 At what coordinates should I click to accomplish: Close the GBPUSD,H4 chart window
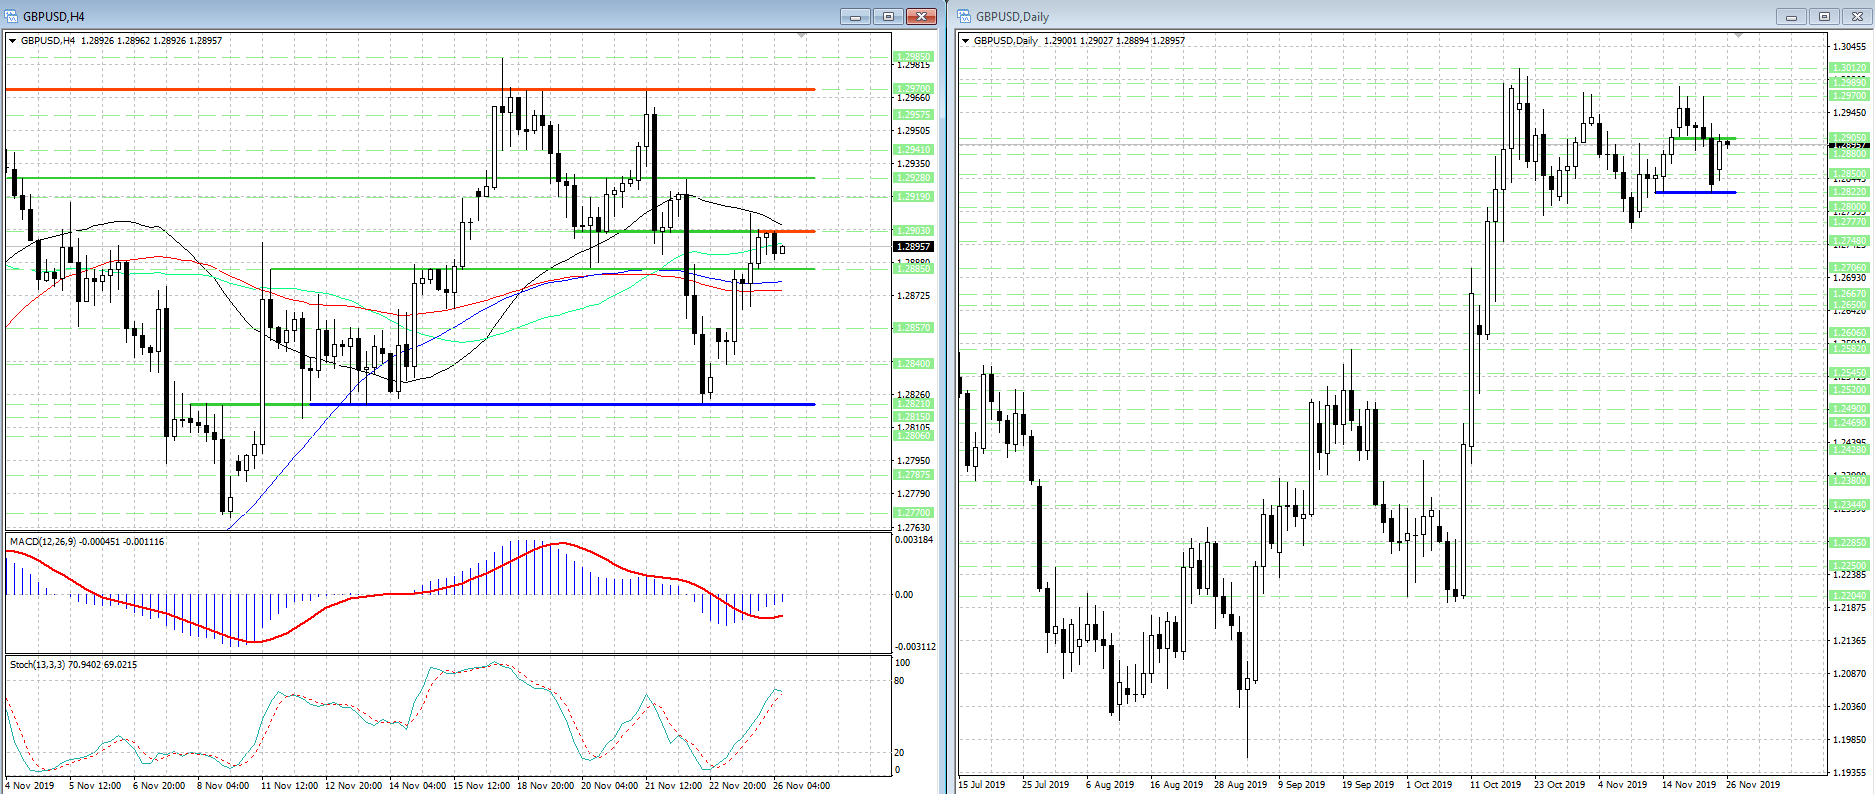click(920, 16)
